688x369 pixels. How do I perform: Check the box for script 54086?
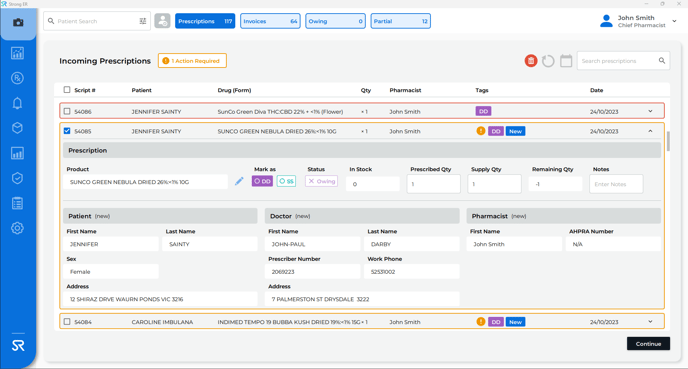(67, 111)
